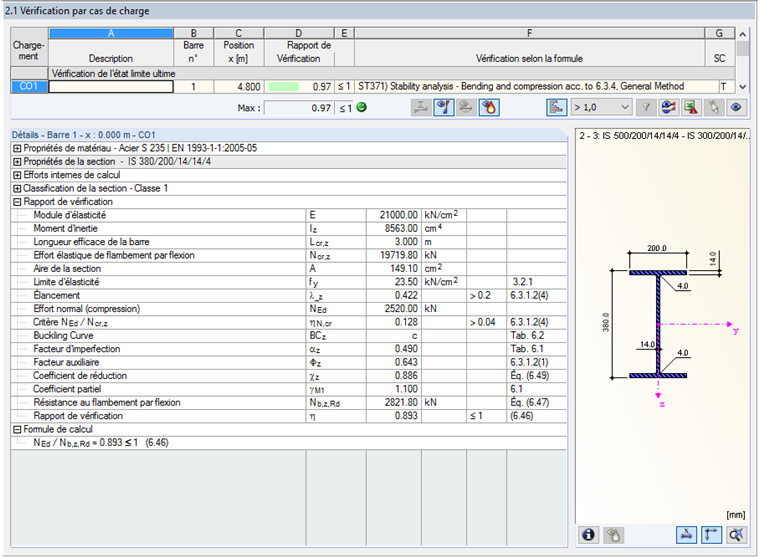Image resolution: width=760 pixels, height=558 pixels.
Task: Click the result diagrams selection icon
Action: coord(669,107)
